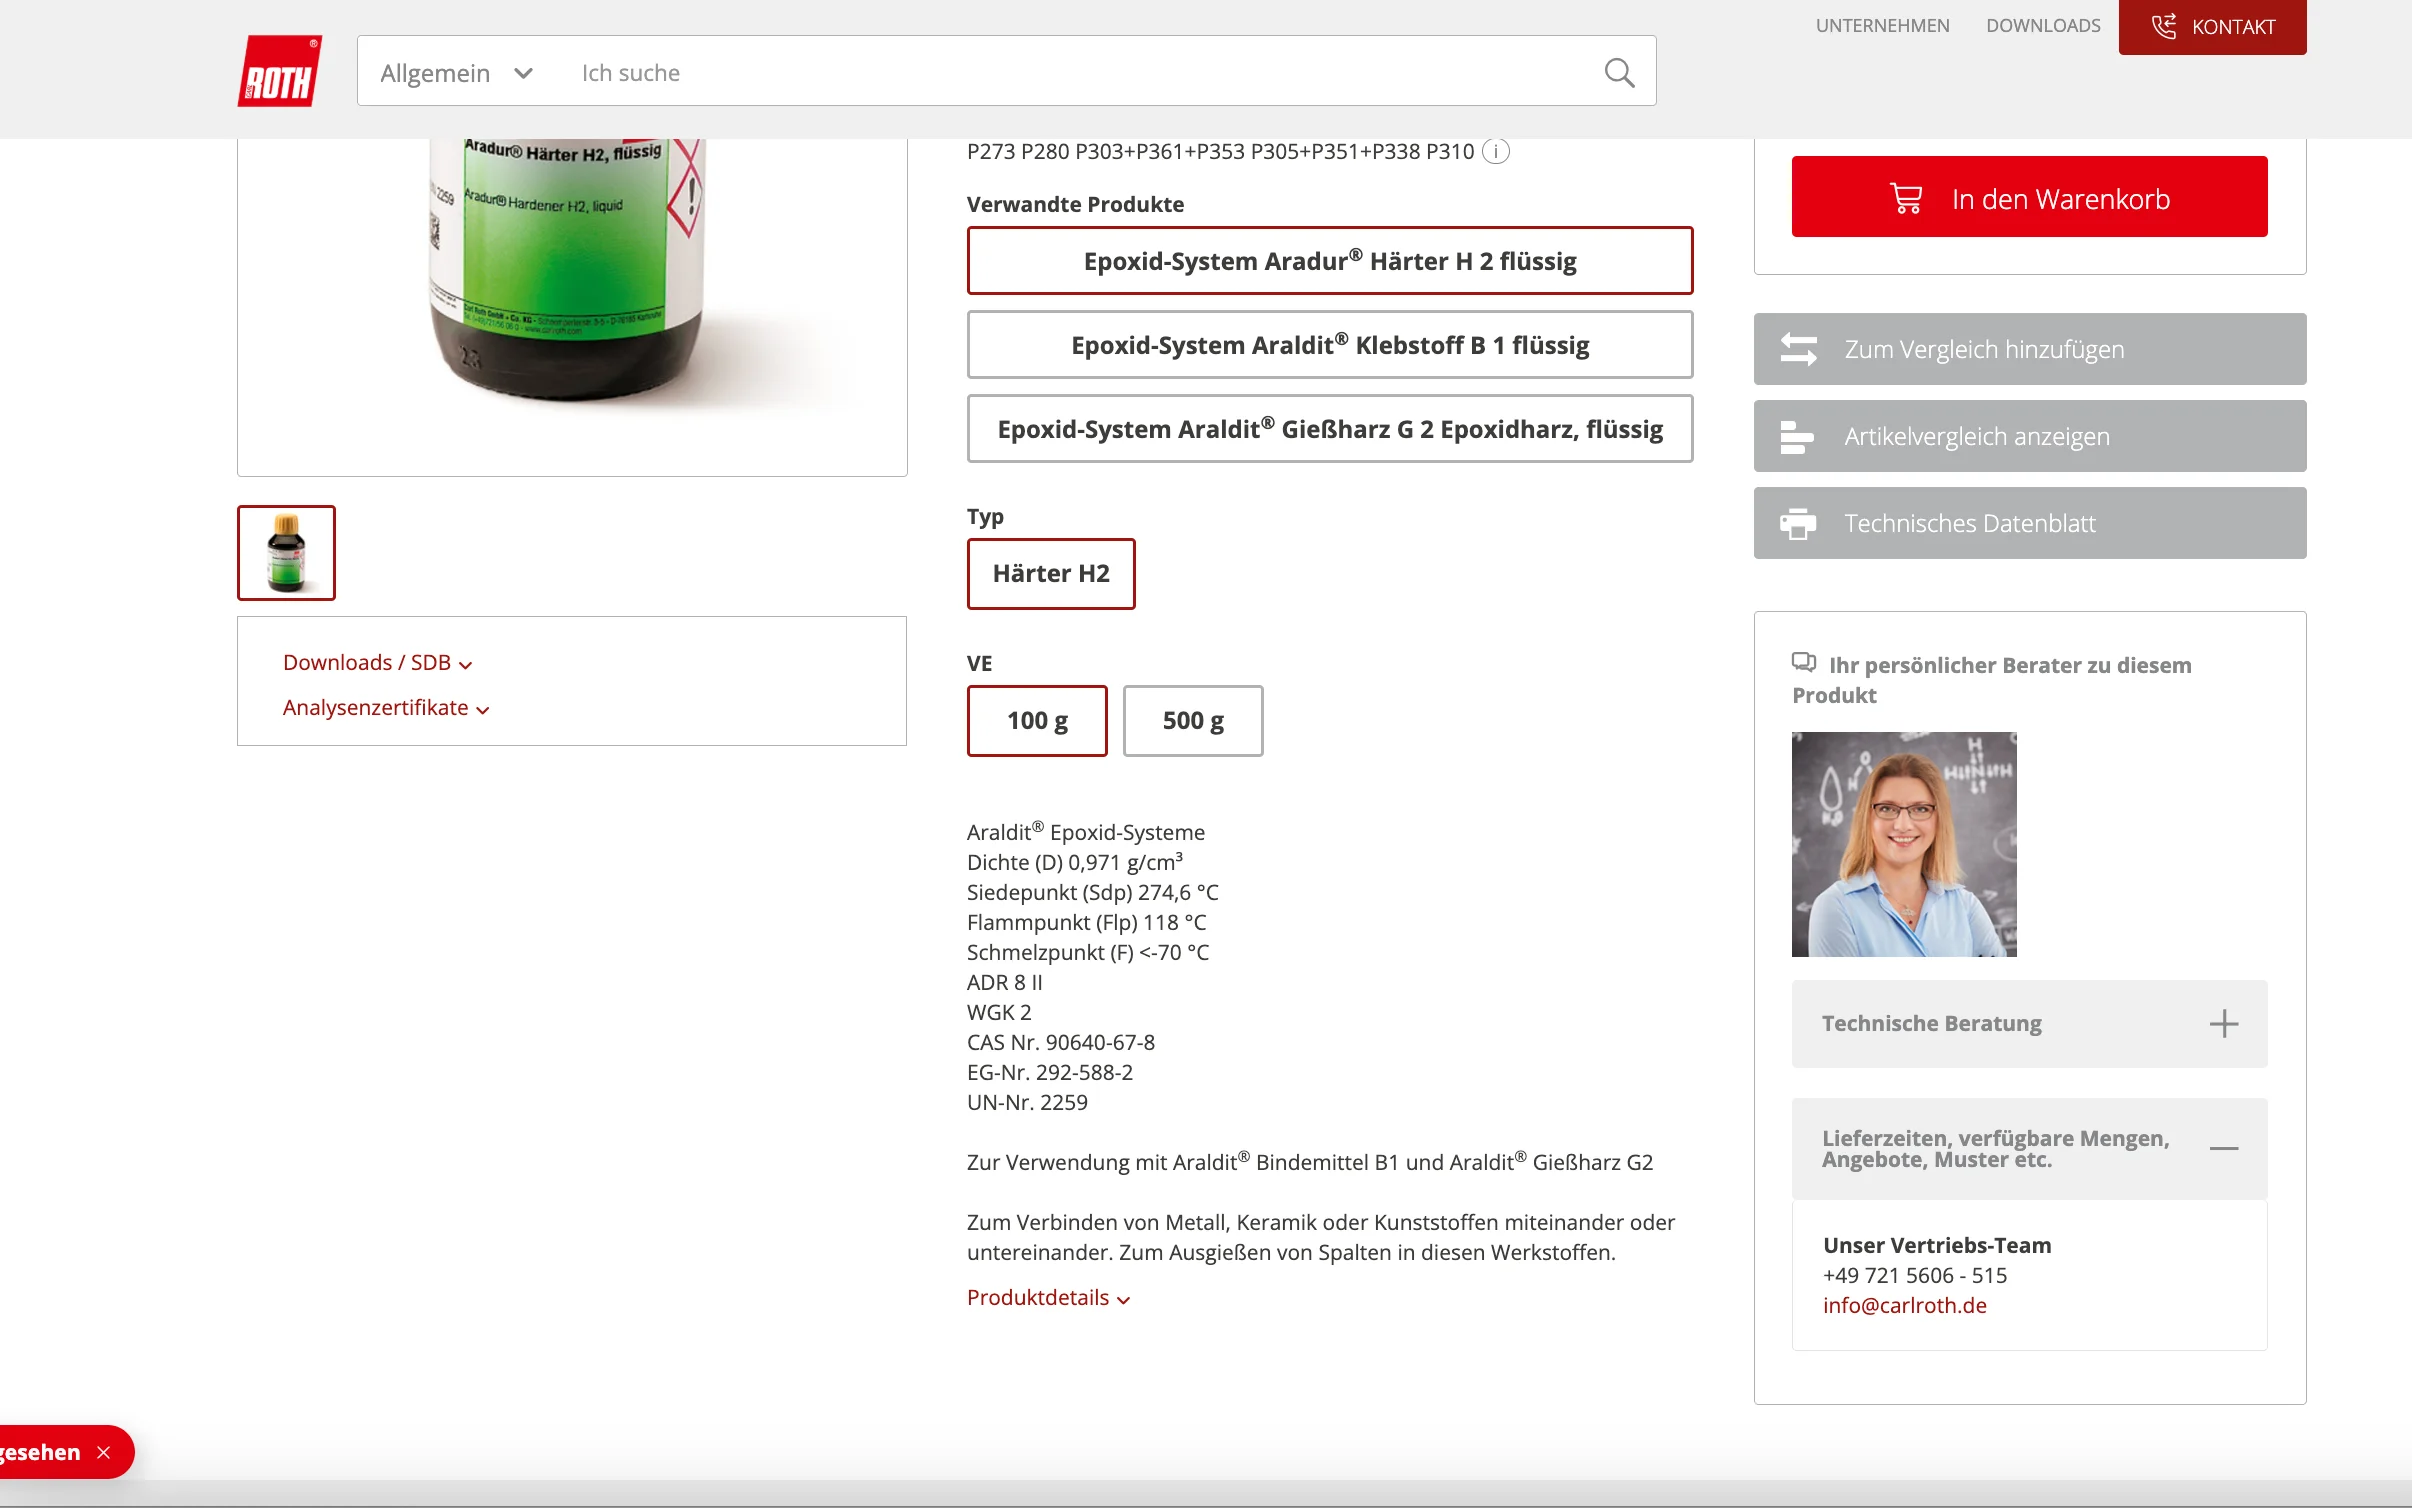
Task: Click the advisor portrait photo
Action: [1904, 844]
